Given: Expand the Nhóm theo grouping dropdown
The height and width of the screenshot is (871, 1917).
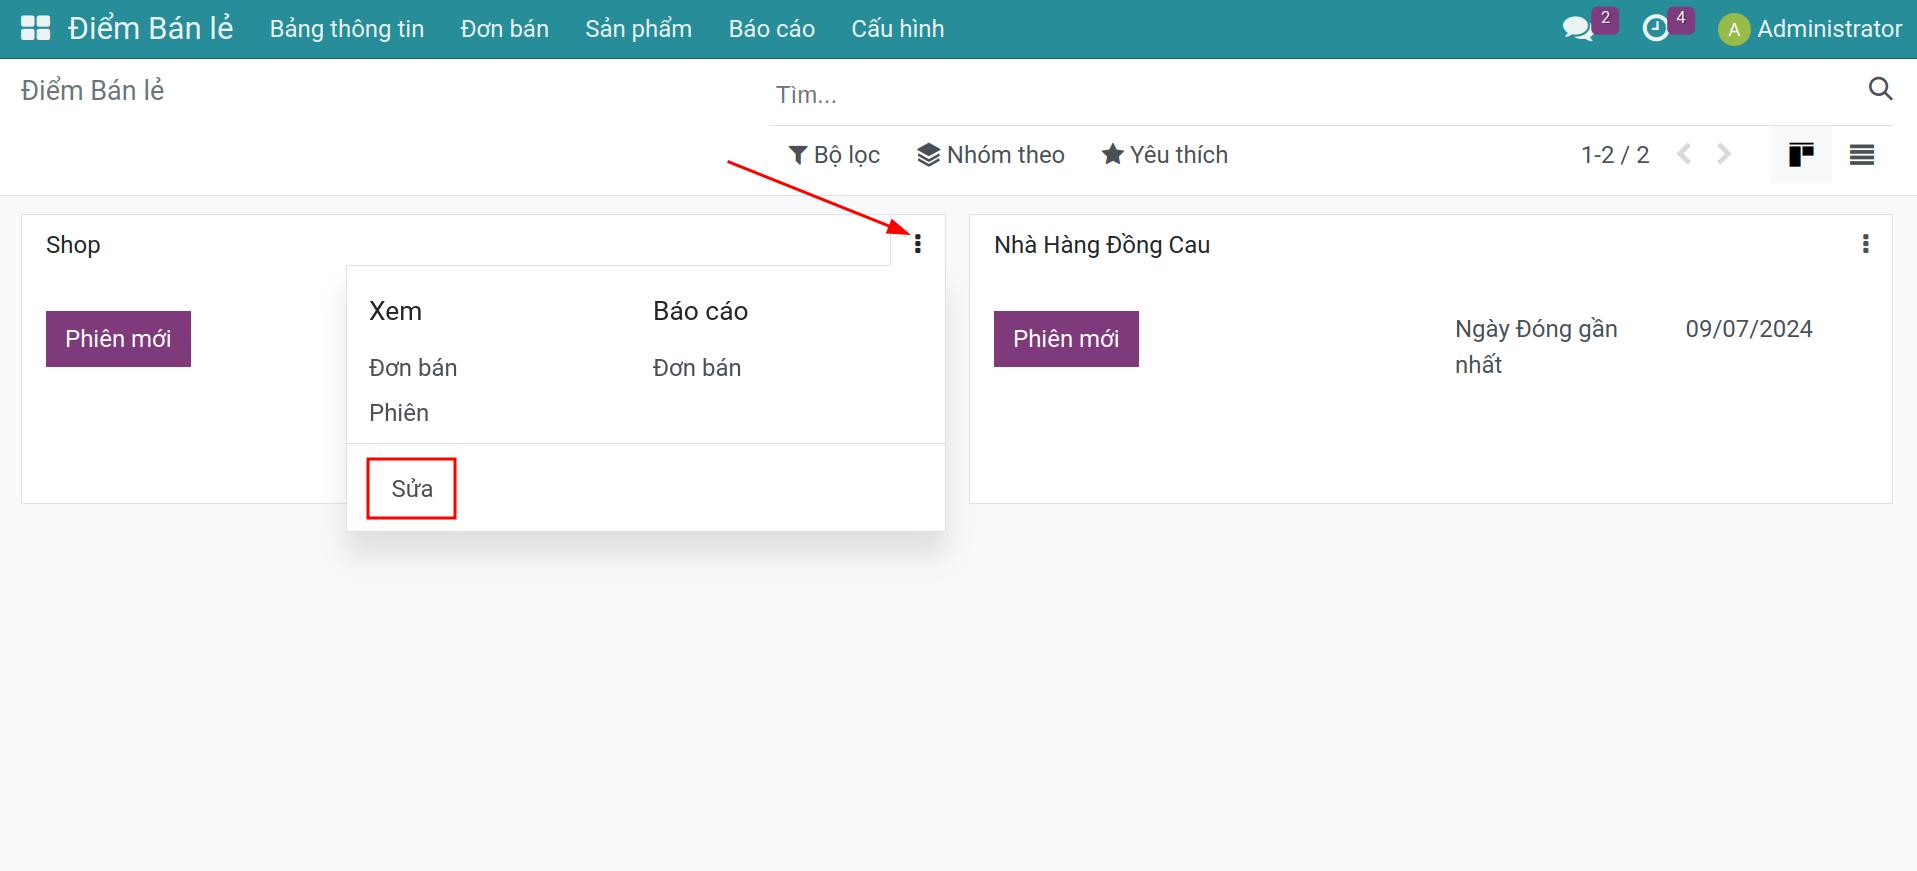Looking at the screenshot, I should click(990, 155).
